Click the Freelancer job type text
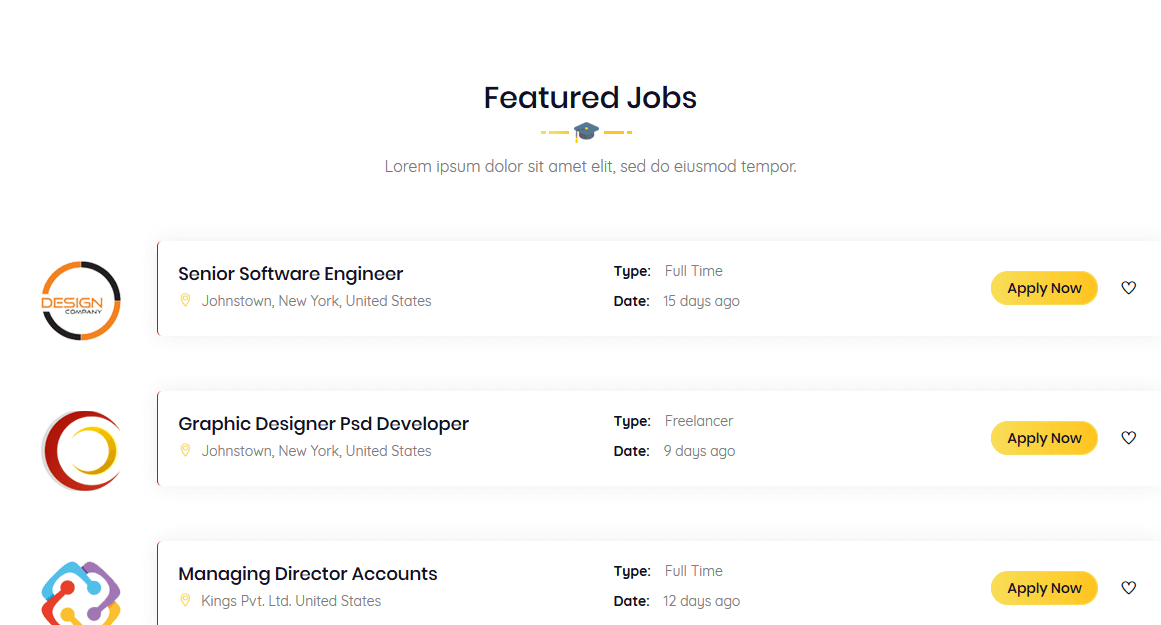 (x=698, y=421)
